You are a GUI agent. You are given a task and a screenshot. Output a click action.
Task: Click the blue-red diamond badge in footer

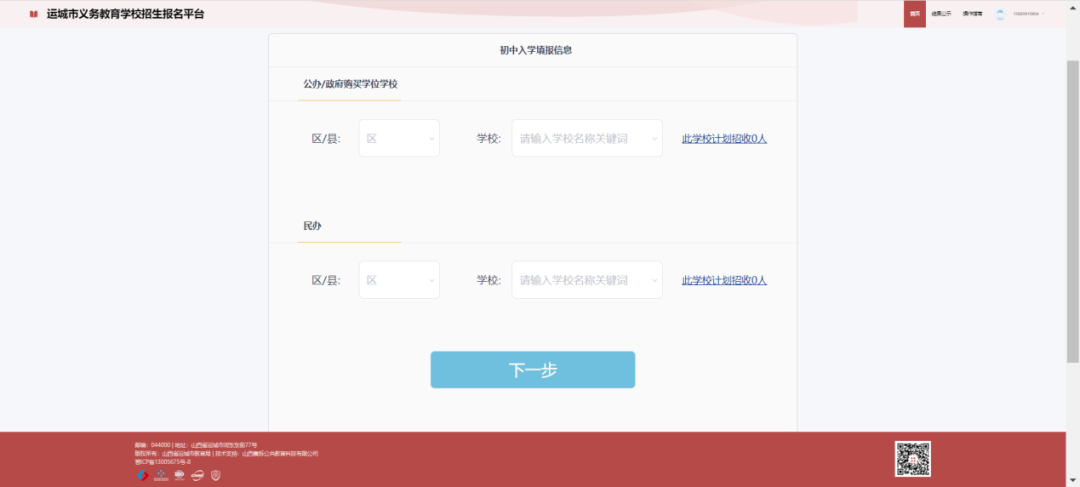[142, 474]
